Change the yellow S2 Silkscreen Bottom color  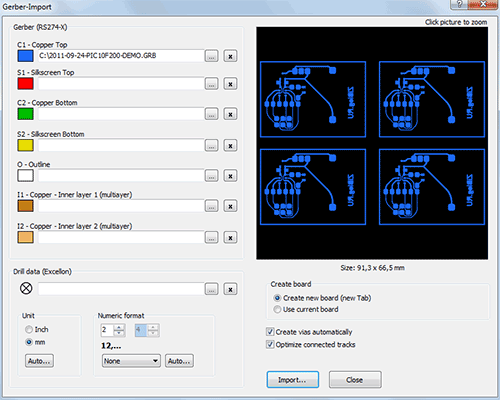tap(25, 145)
